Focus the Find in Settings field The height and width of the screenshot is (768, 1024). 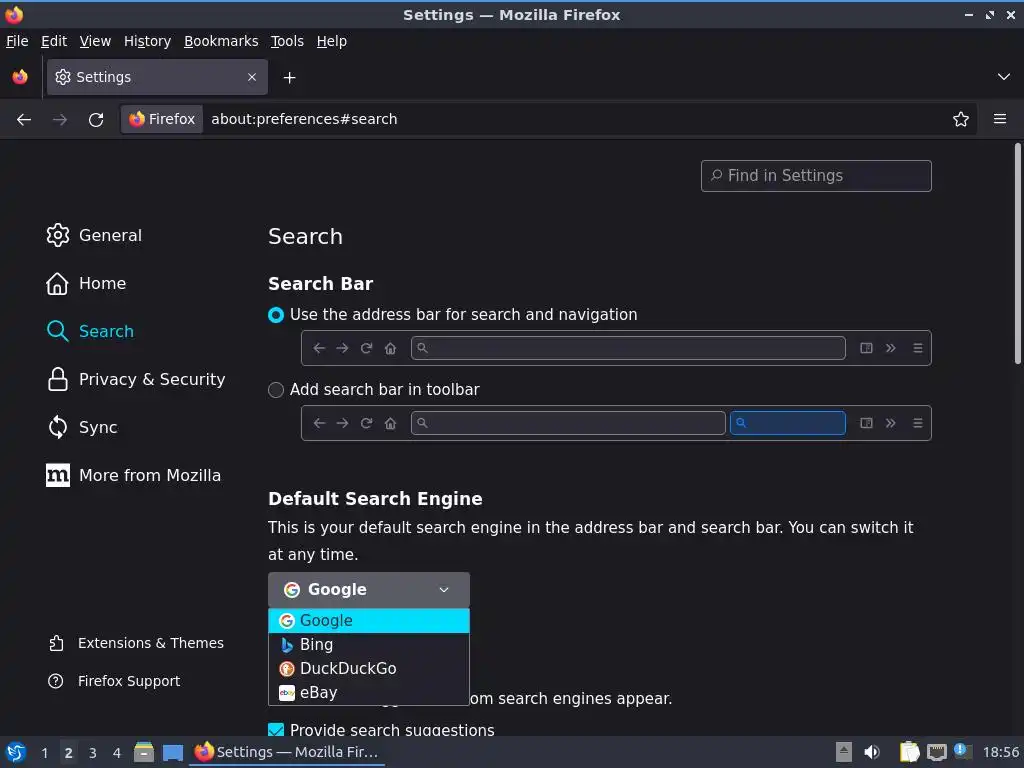[x=816, y=176]
